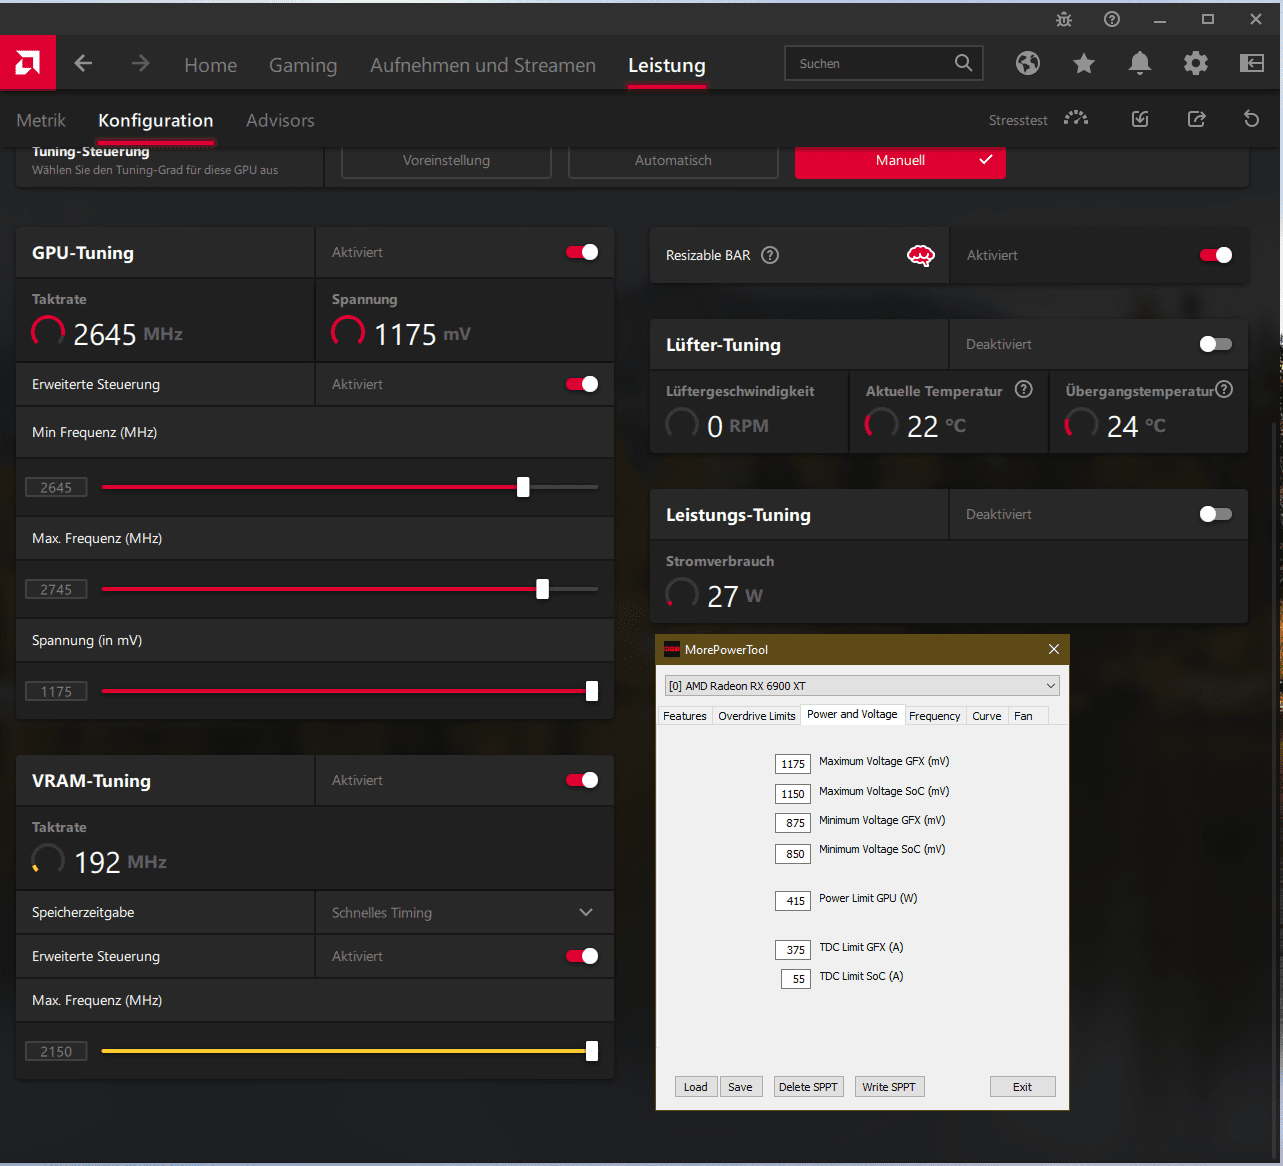
Task: Open notifications bell icon
Action: (1140, 63)
